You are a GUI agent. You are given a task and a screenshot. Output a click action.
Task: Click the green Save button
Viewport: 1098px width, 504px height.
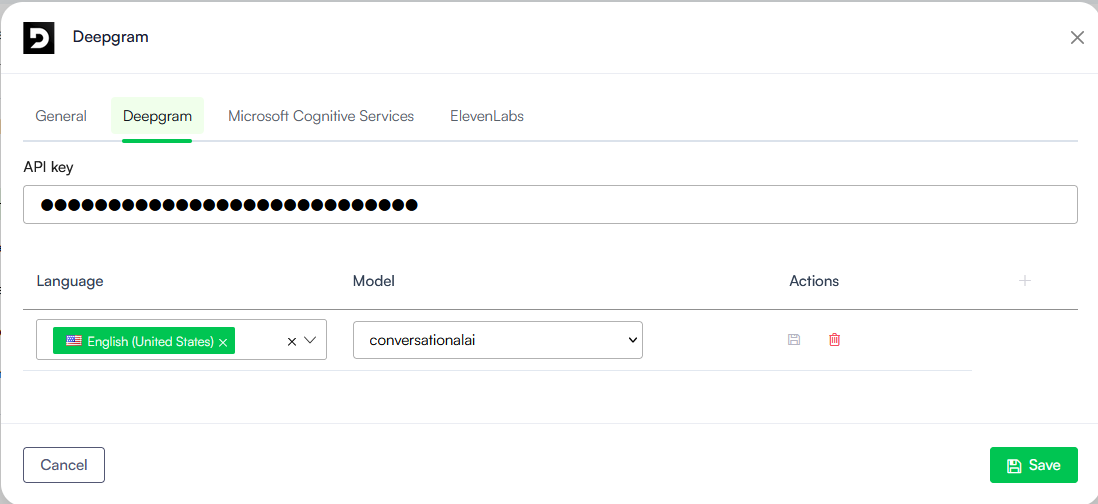click(x=1033, y=465)
